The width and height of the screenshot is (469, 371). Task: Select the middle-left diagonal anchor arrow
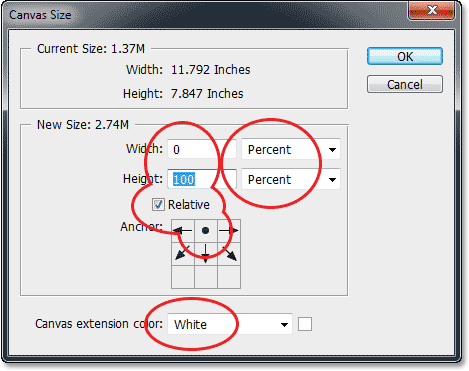[x=183, y=254]
